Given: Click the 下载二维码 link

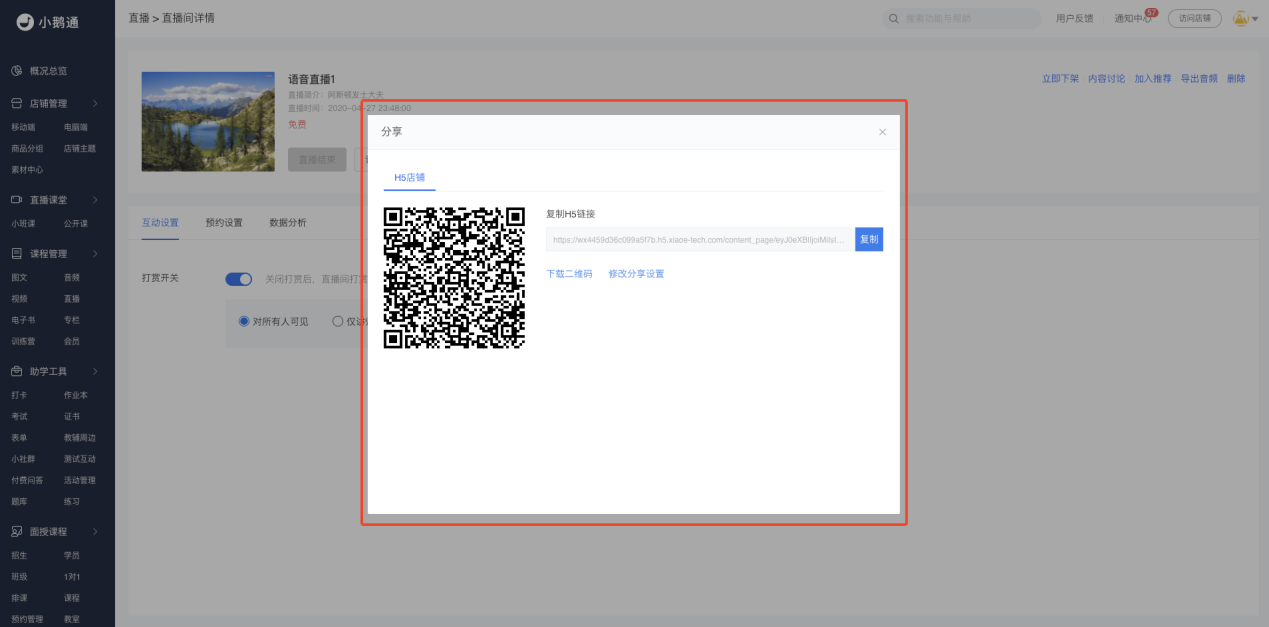Looking at the screenshot, I should (x=569, y=274).
